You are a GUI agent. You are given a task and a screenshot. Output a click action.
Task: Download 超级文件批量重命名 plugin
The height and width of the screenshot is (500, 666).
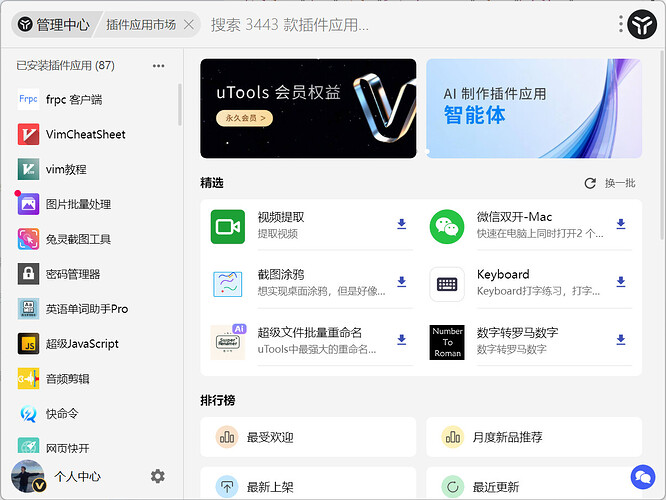click(x=401, y=340)
